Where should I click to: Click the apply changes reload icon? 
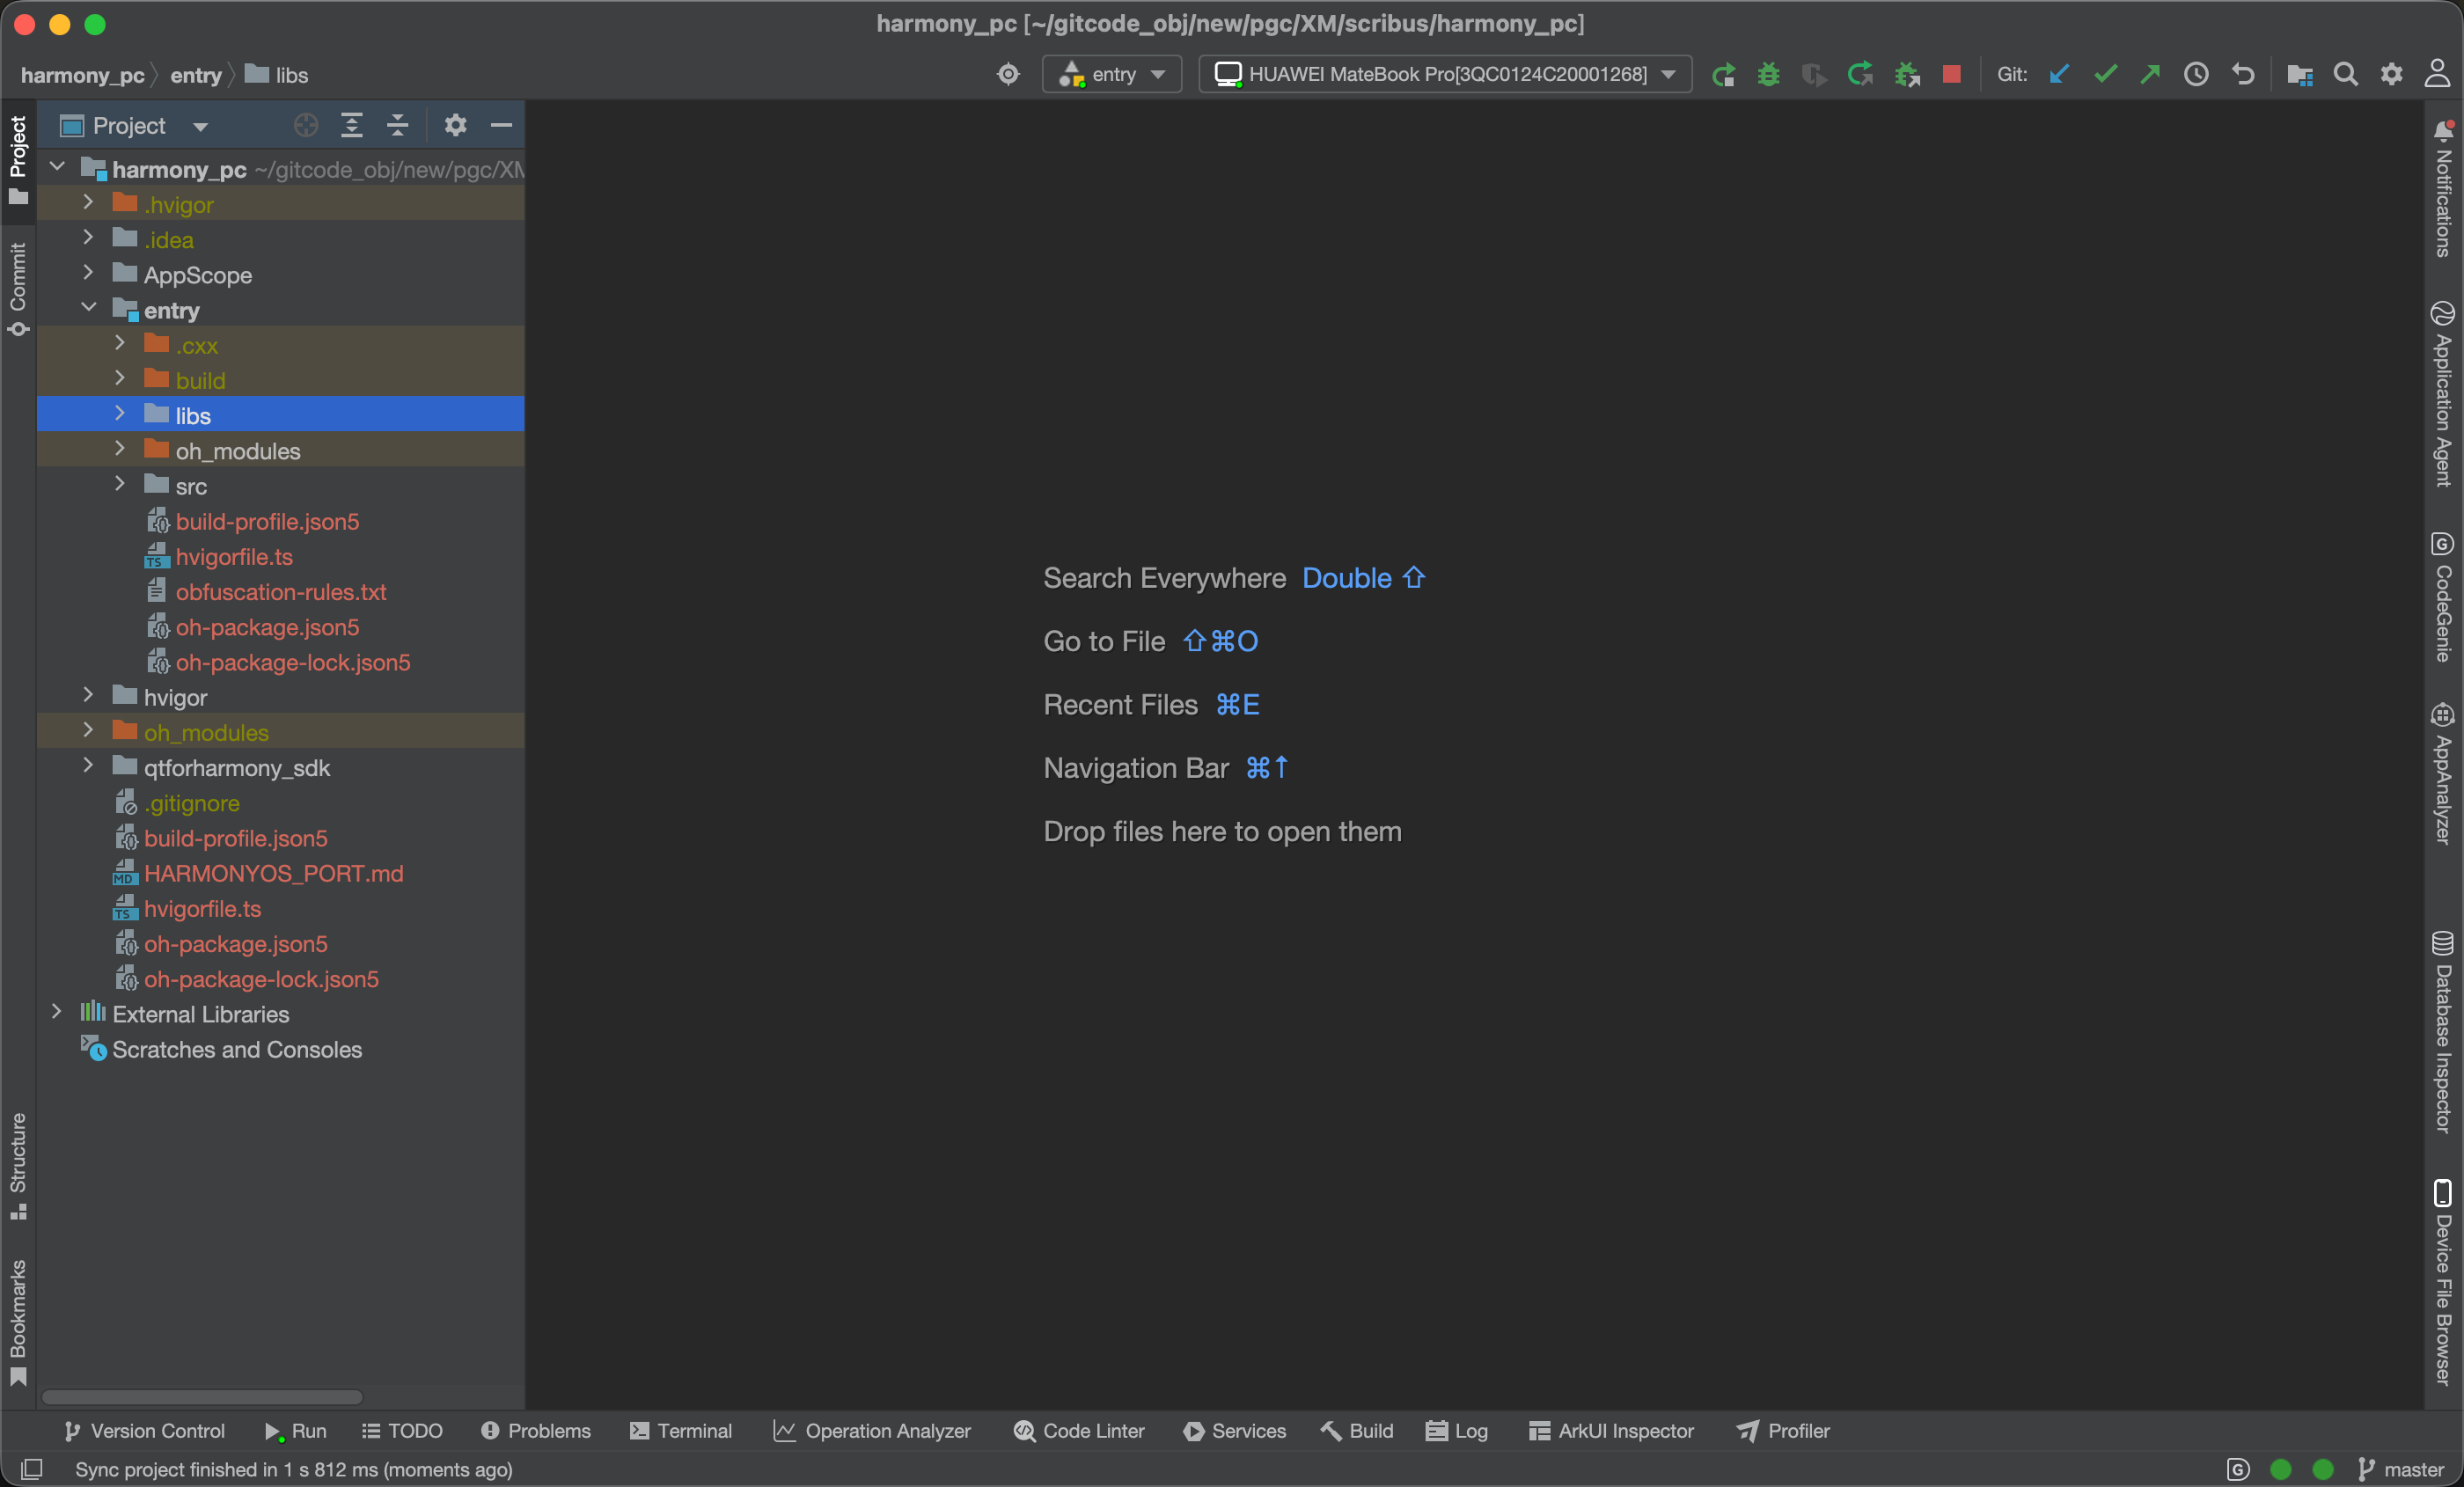(x=1859, y=75)
